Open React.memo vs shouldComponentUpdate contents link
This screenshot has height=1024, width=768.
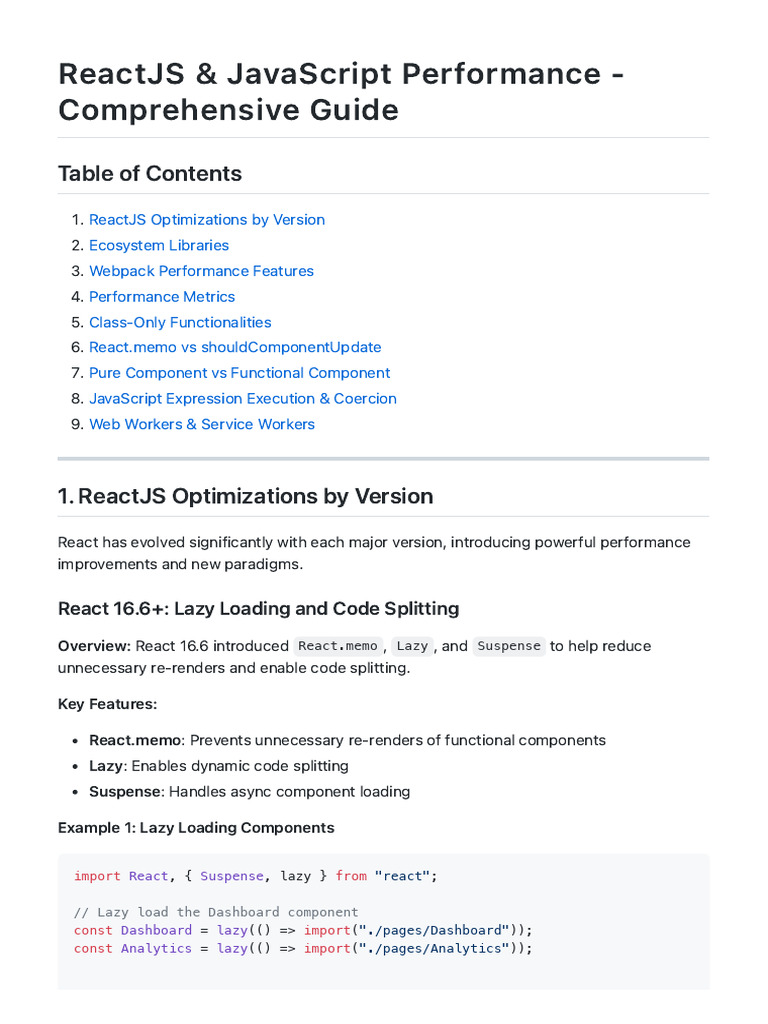pos(235,347)
